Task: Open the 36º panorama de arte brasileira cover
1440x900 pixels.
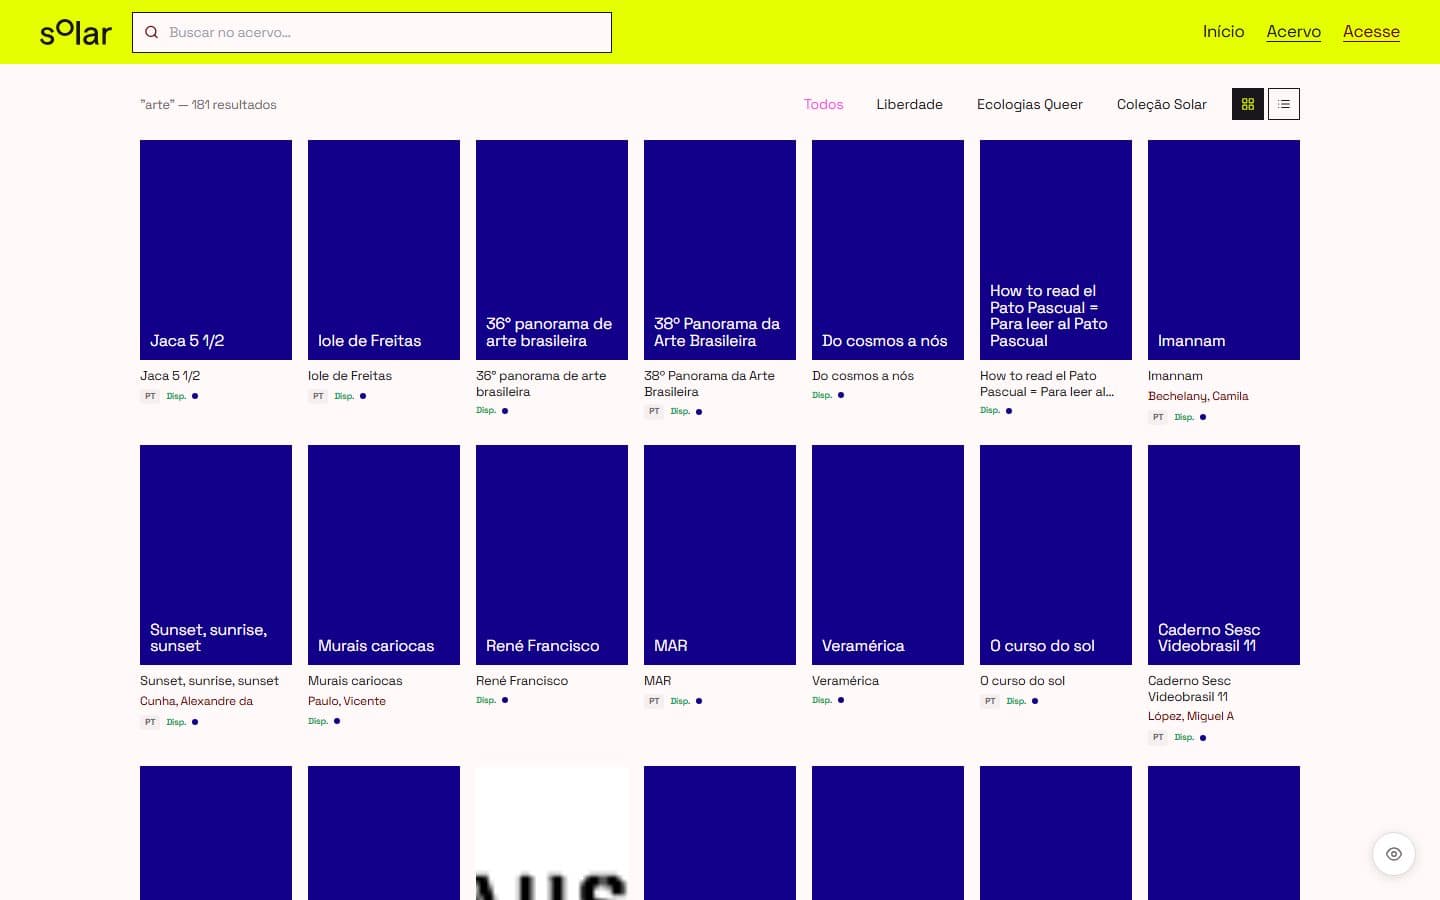Action: 552,250
